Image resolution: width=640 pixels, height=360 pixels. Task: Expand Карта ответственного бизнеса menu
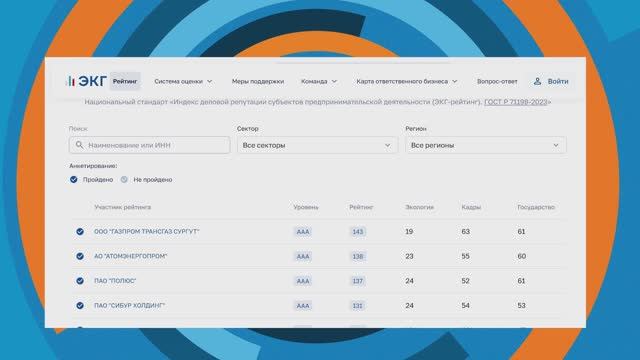click(407, 81)
